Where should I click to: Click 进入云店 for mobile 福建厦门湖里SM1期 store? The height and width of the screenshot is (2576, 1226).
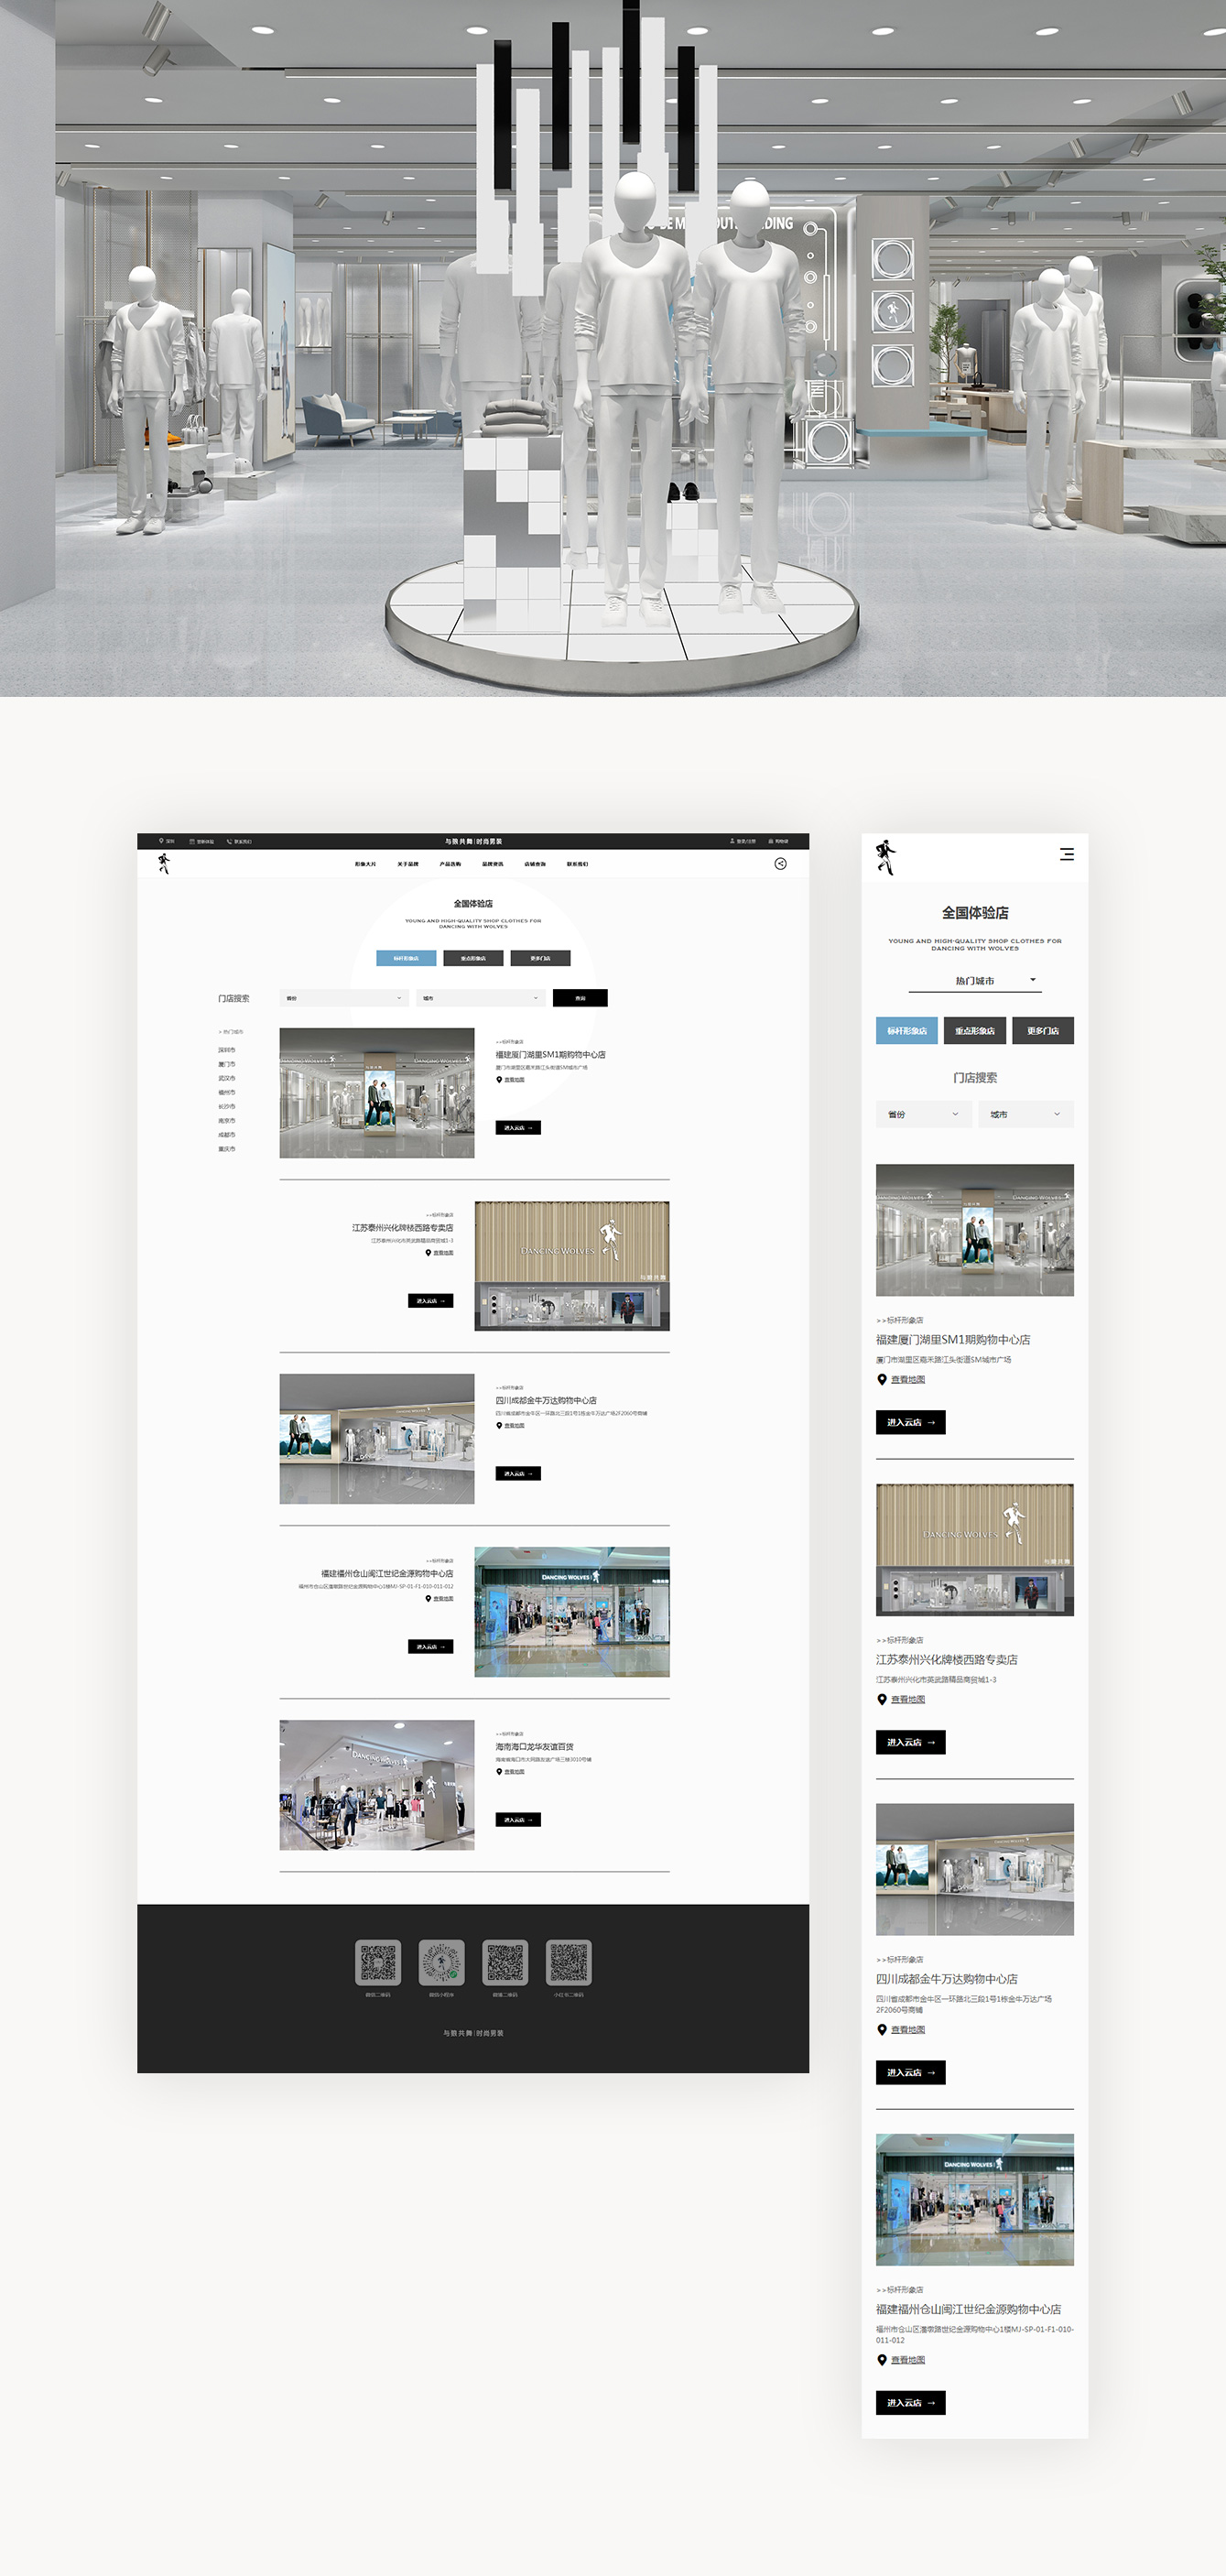(911, 1423)
